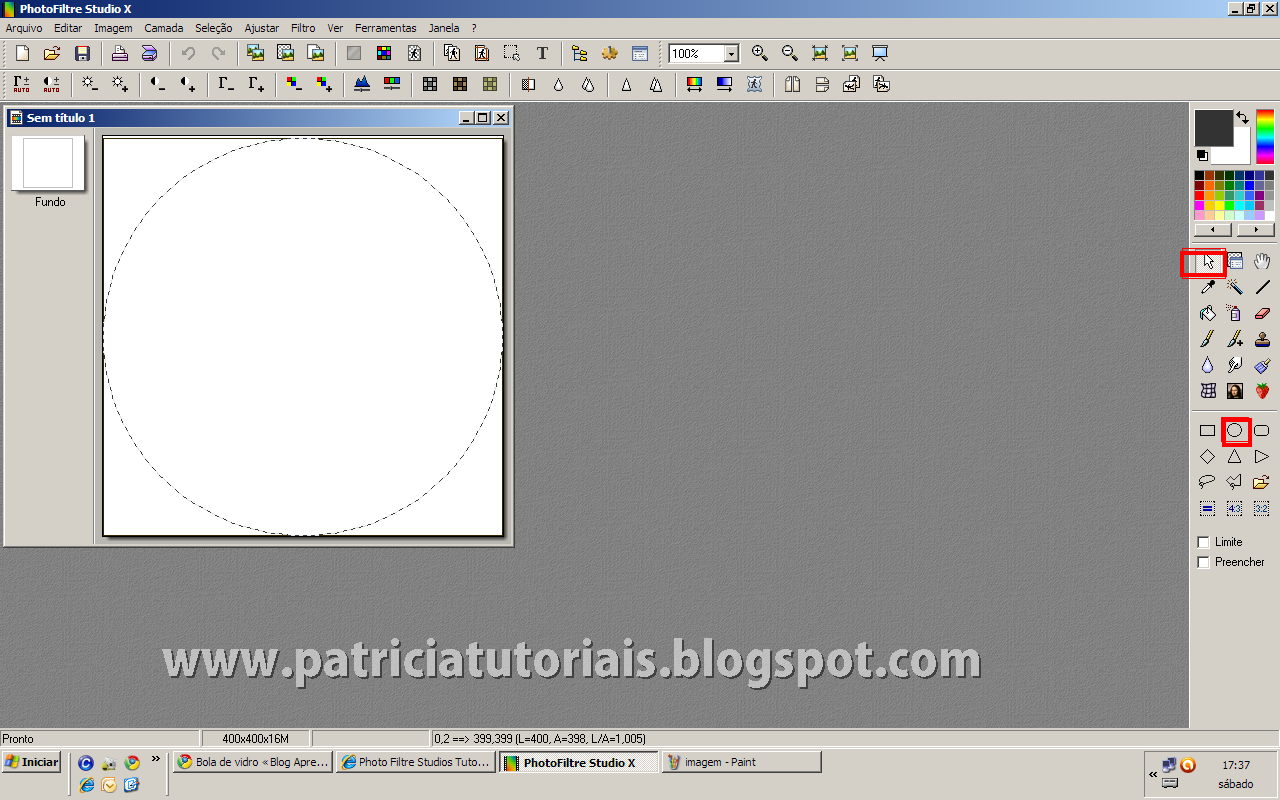
Task: Select the hand move tool
Action: pyautogui.click(x=1262, y=262)
